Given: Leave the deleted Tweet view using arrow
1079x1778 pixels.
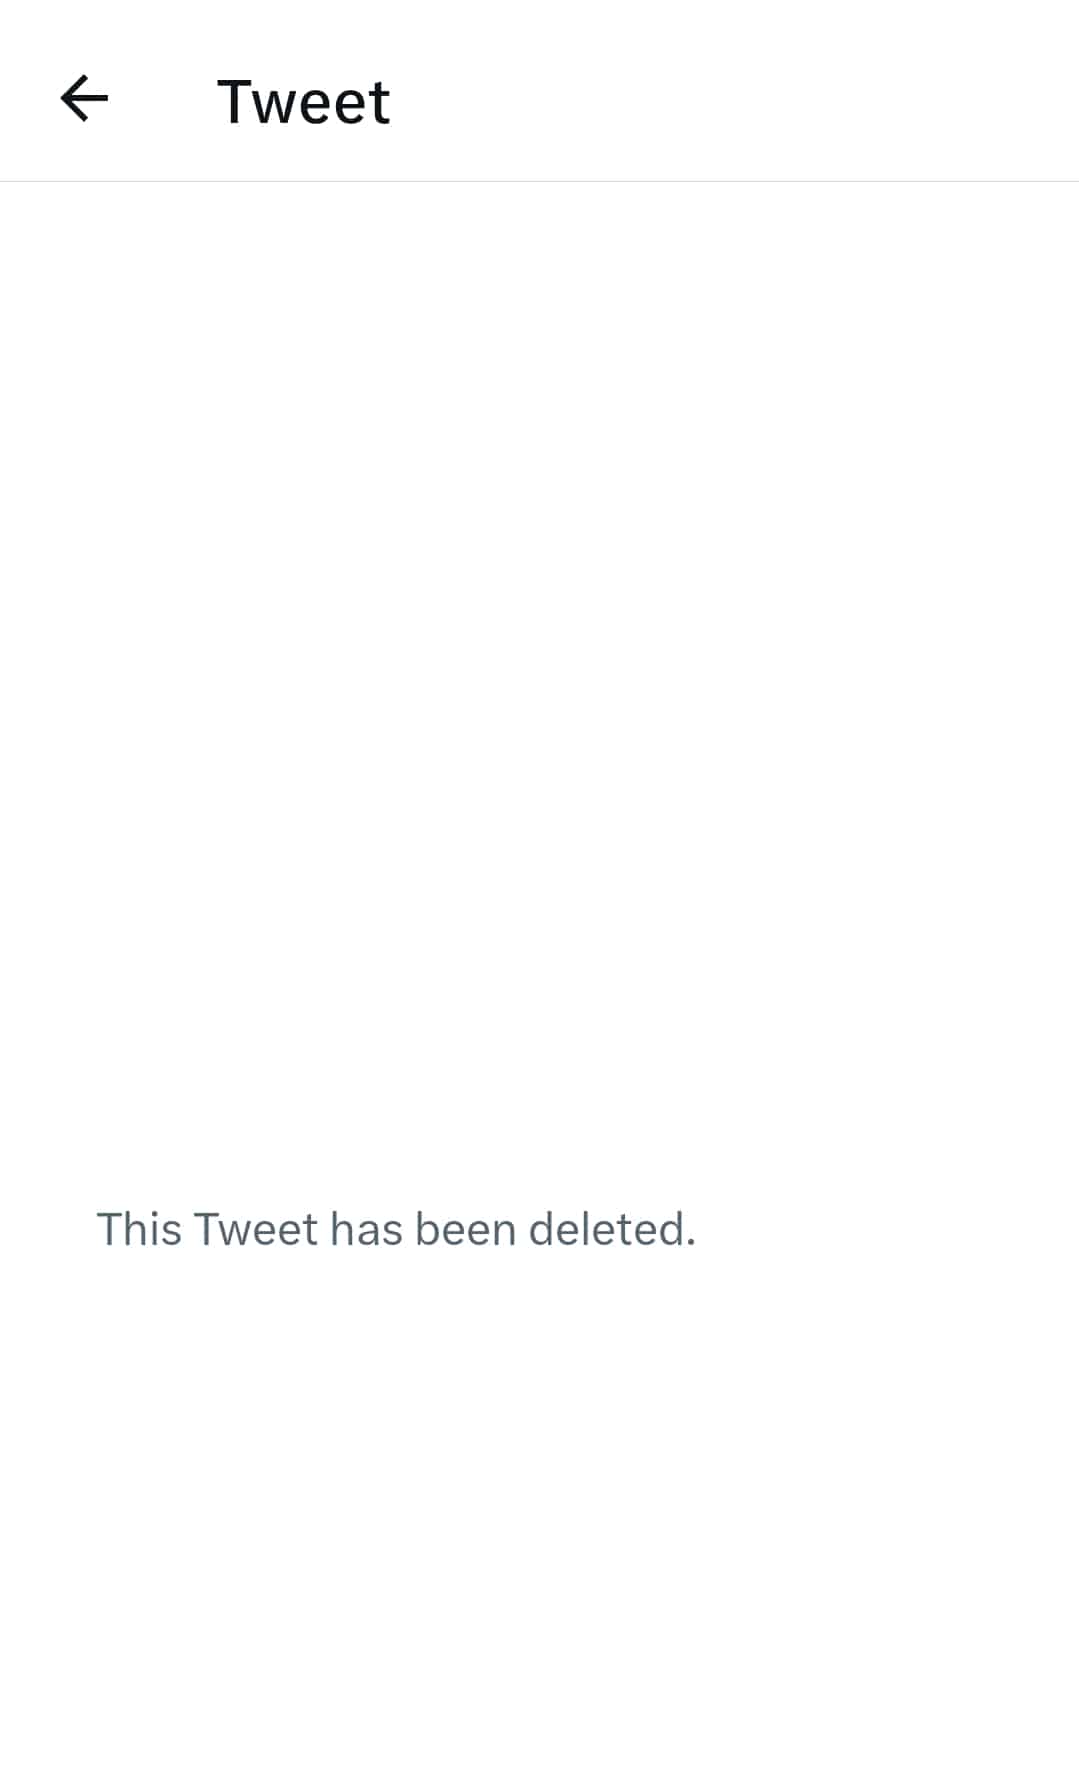Looking at the screenshot, I should pos(84,99).
